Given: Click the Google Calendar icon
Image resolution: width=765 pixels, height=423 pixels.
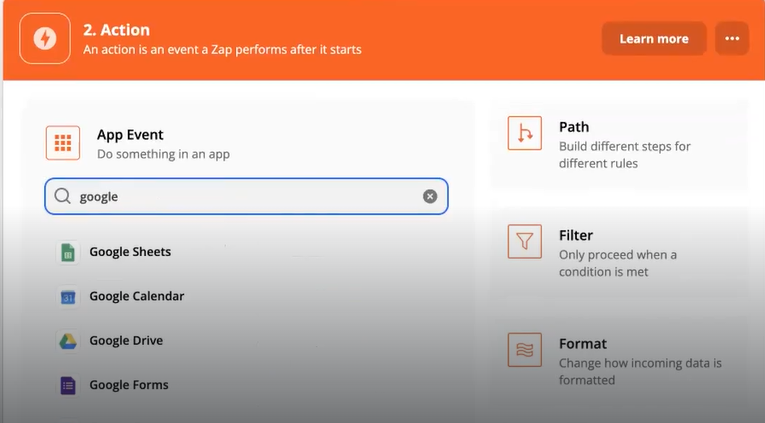Looking at the screenshot, I should click(68, 297).
